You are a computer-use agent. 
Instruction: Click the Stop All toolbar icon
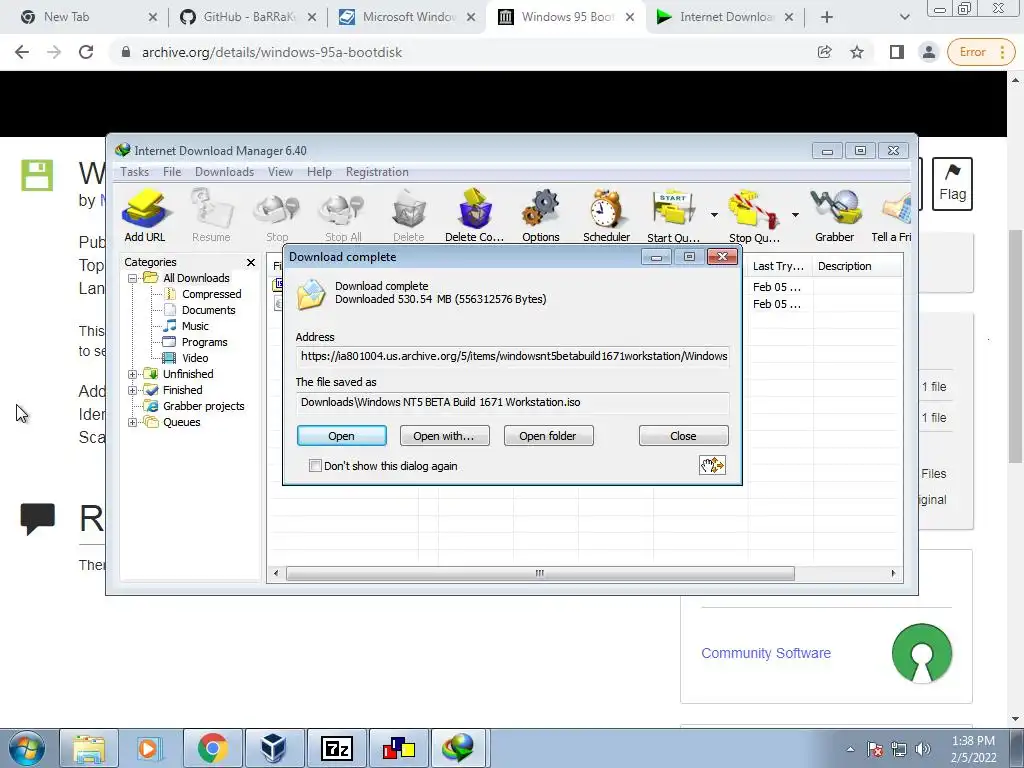[x=343, y=216]
